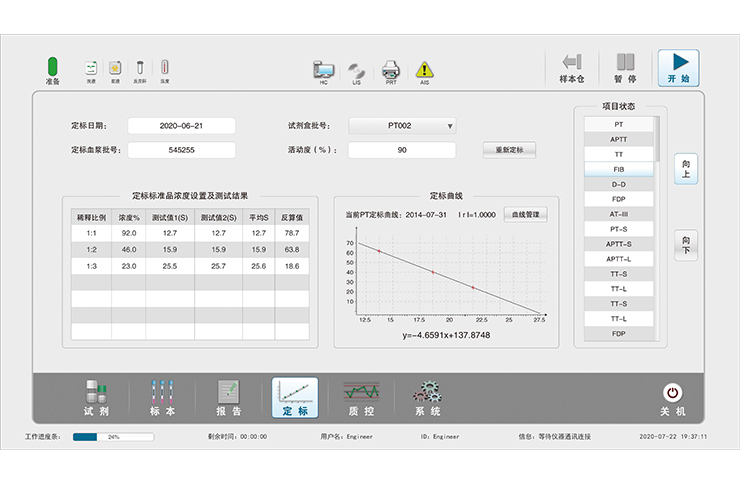
Task: Select TT in the 项目状态 list
Action: [x=619, y=154]
